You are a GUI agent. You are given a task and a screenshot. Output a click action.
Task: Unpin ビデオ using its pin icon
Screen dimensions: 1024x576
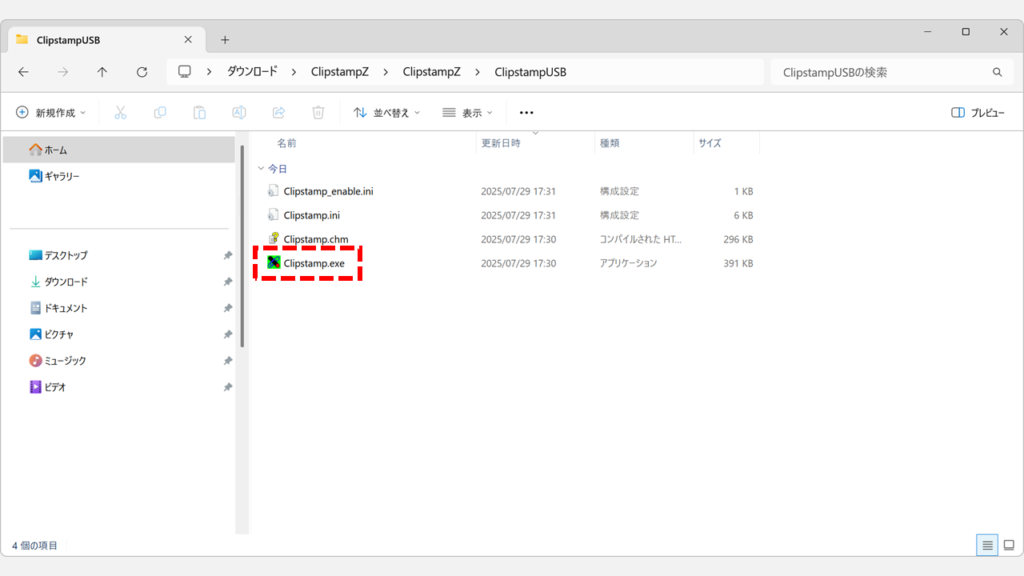pyautogui.click(x=227, y=387)
